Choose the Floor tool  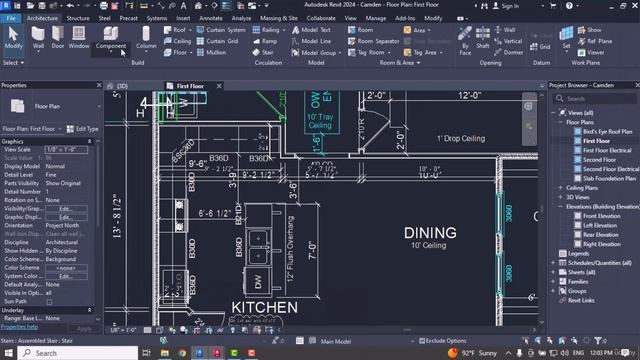[x=178, y=52]
